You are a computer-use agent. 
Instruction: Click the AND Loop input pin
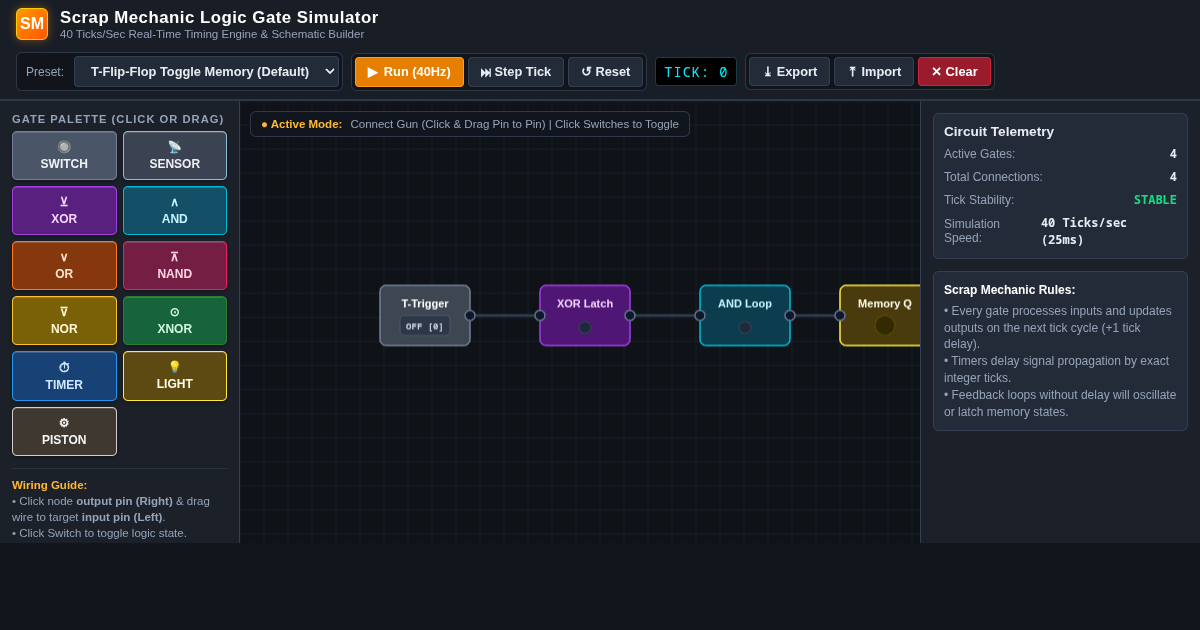click(700, 316)
